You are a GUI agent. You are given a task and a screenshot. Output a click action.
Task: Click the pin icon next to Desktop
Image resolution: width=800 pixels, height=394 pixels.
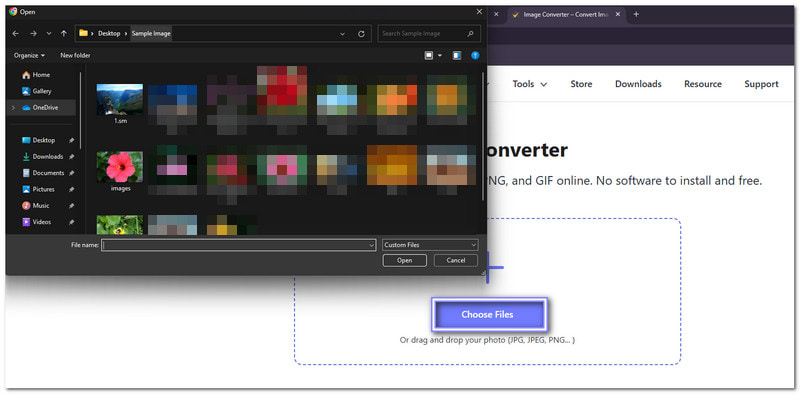coord(71,140)
